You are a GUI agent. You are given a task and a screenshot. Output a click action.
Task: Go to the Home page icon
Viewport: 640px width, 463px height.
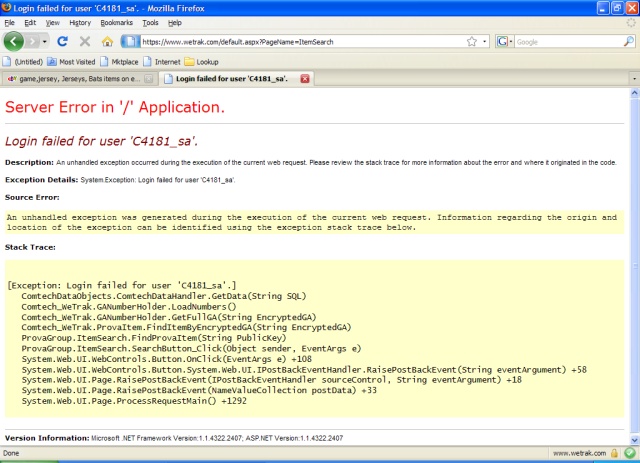107,41
